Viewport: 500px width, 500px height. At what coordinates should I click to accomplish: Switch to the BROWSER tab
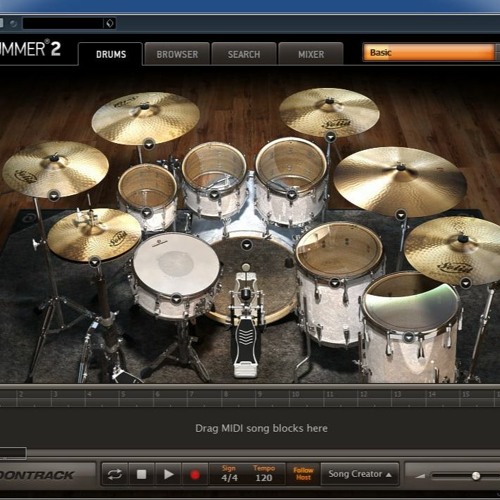[177, 54]
